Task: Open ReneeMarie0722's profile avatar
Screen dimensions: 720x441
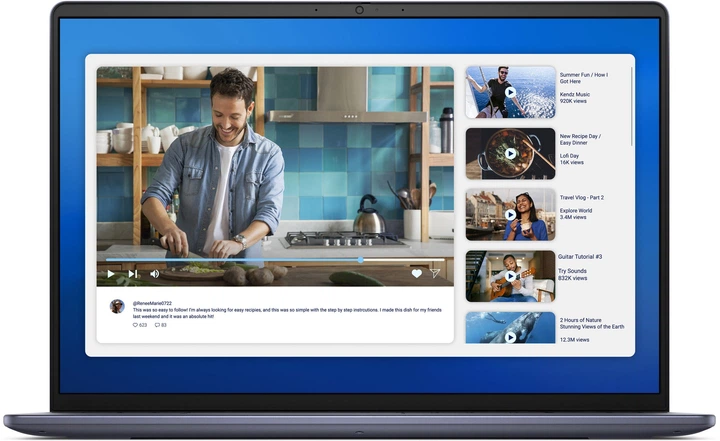Action: click(x=117, y=306)
